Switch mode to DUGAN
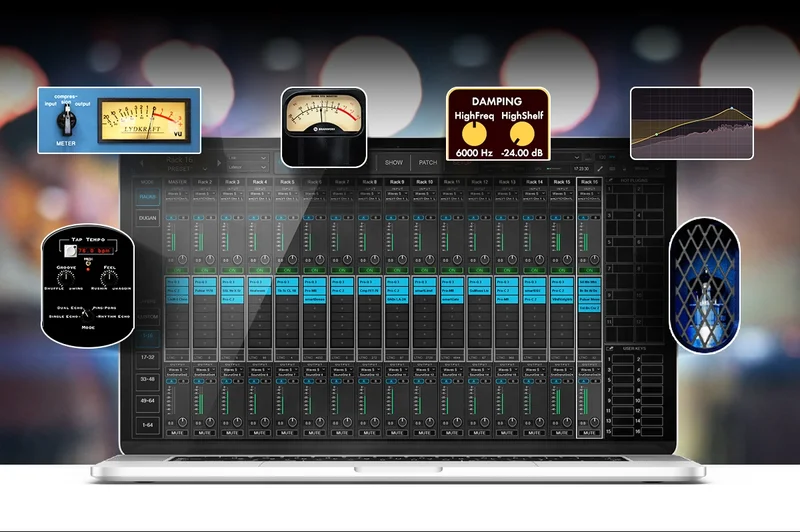This screenshot has height=532, width=800. [147, 218]
